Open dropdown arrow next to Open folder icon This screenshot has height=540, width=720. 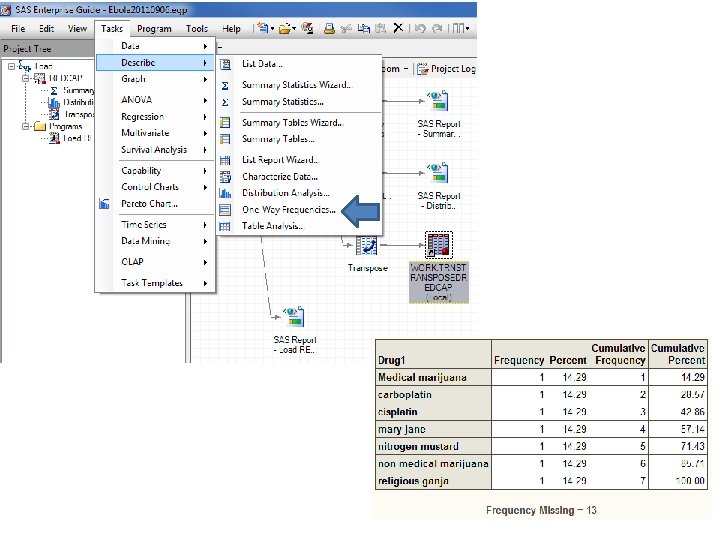tap(294, 28)
